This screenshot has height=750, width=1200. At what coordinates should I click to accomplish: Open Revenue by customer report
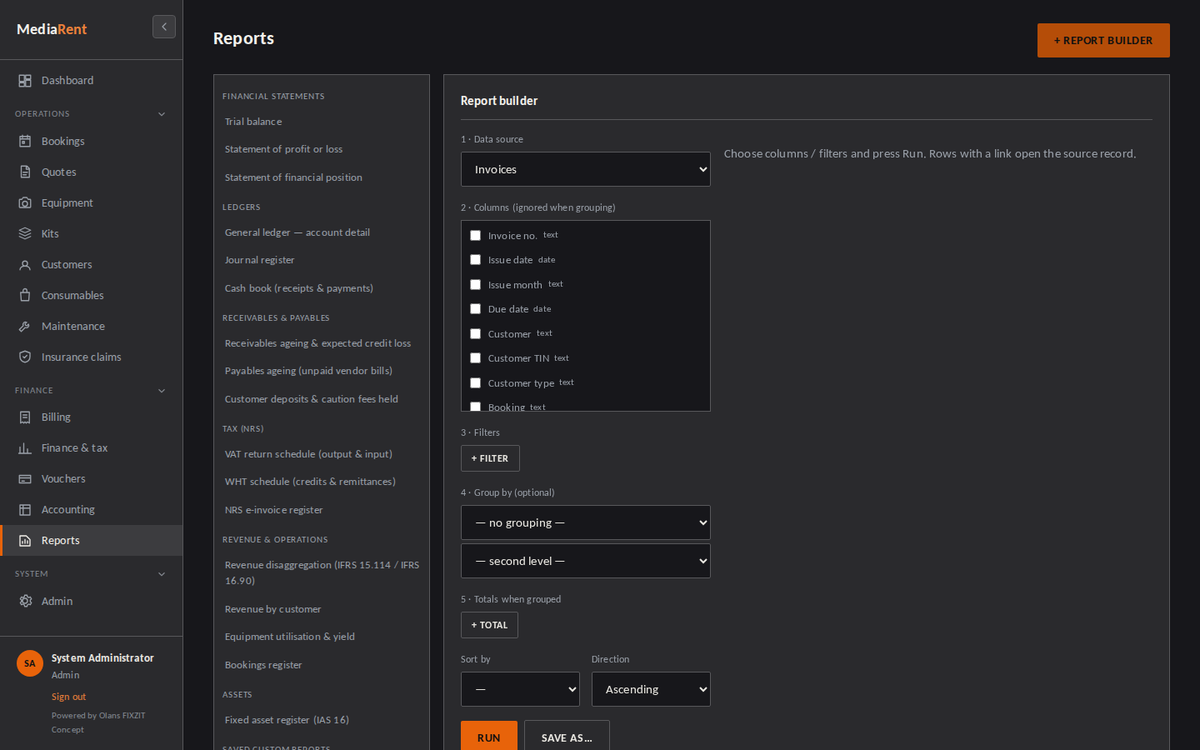coord(273,609)
